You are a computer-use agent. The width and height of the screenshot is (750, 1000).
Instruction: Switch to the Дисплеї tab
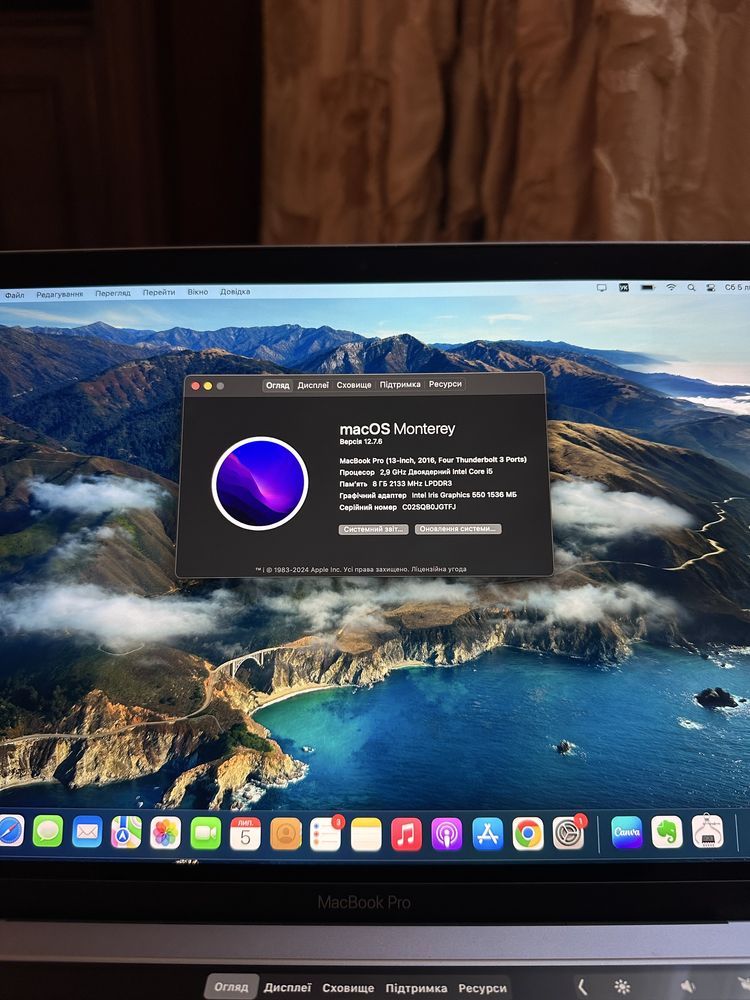[x=313, y=385]
